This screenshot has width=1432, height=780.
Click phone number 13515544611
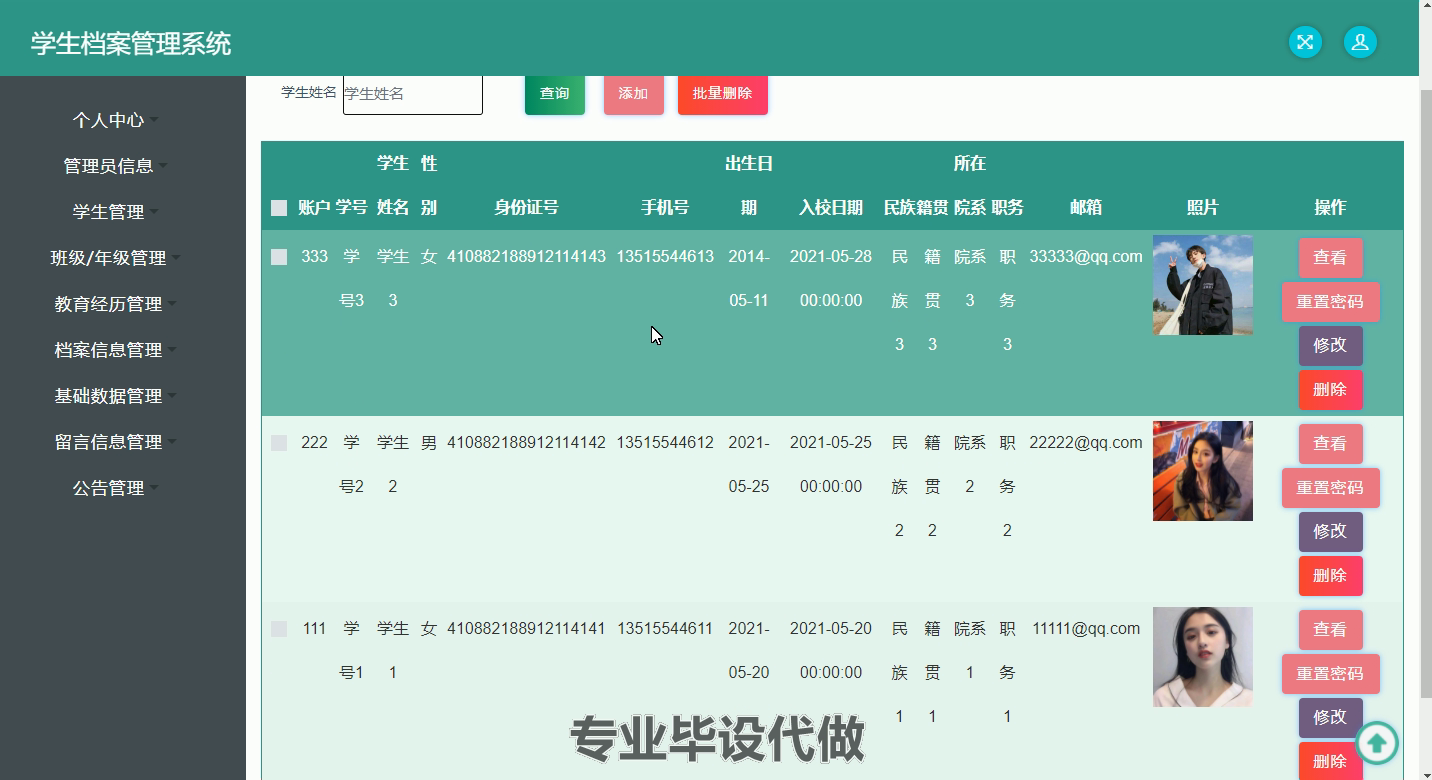pyautogui.click(x=665, y=629)
